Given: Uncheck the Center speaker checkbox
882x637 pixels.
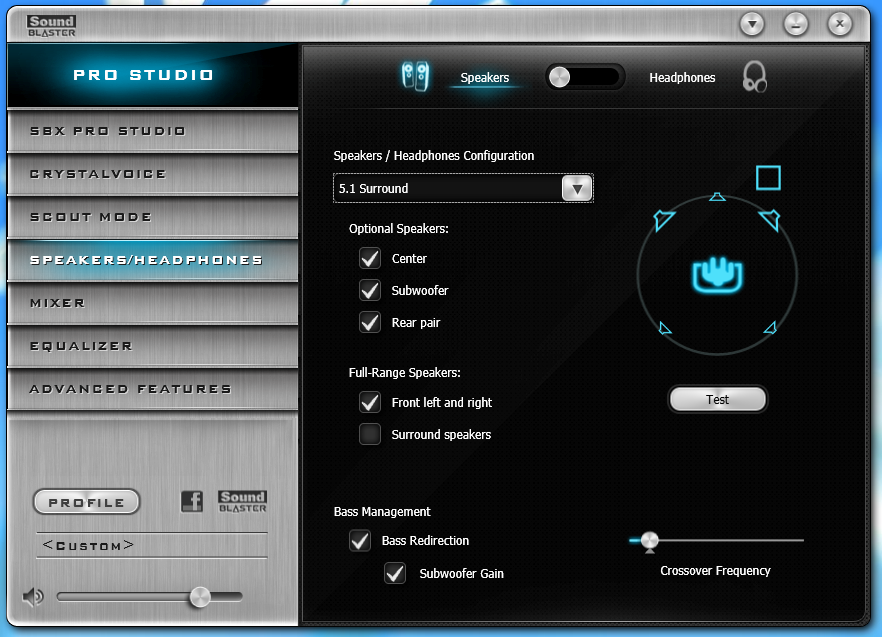Looking at the screenshot, I should click(370, 258).
